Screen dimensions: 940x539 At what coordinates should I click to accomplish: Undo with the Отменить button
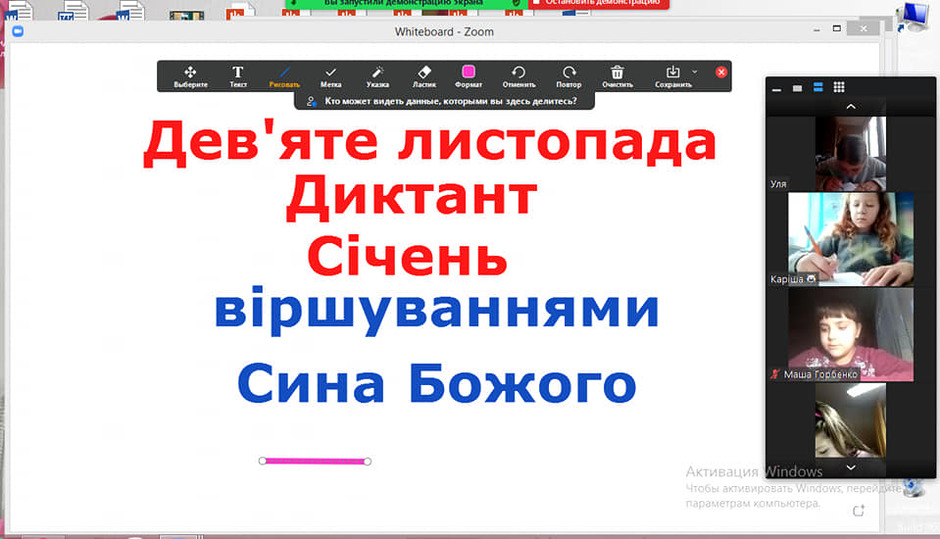pyautogui.click(x=519, y=77)
